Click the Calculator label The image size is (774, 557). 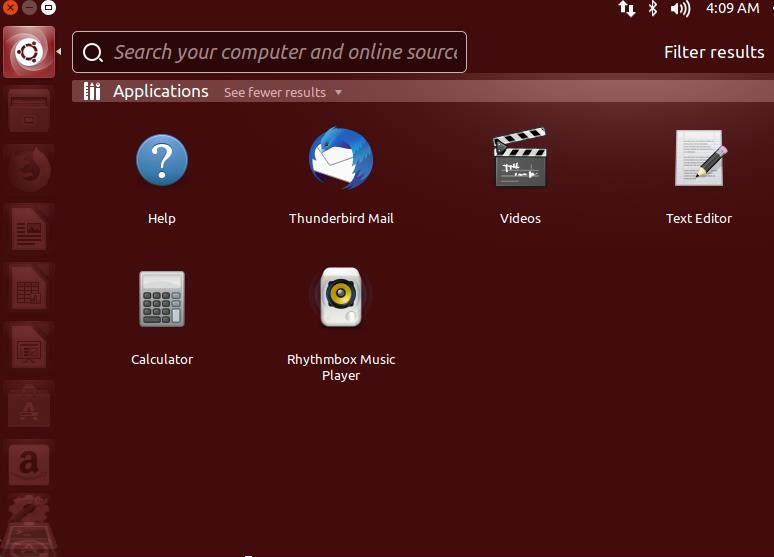pos(162,359)
